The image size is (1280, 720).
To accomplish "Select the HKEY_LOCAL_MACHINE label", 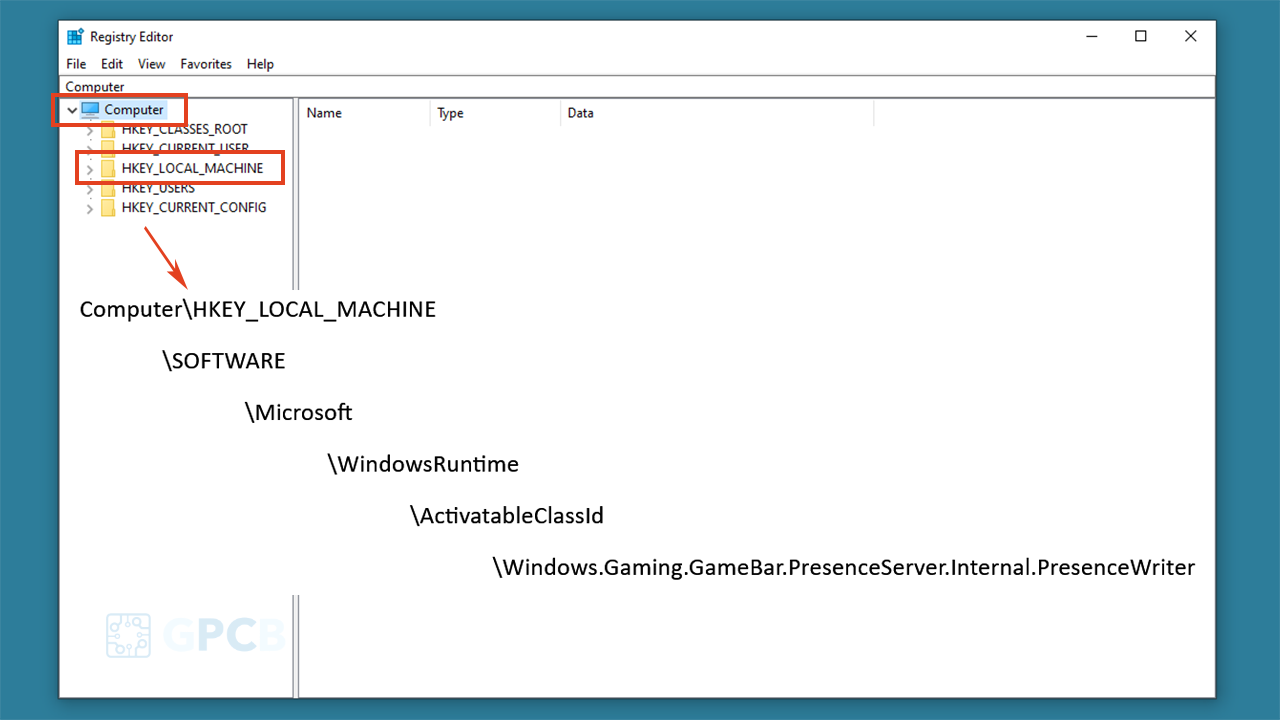I will 193,168.
